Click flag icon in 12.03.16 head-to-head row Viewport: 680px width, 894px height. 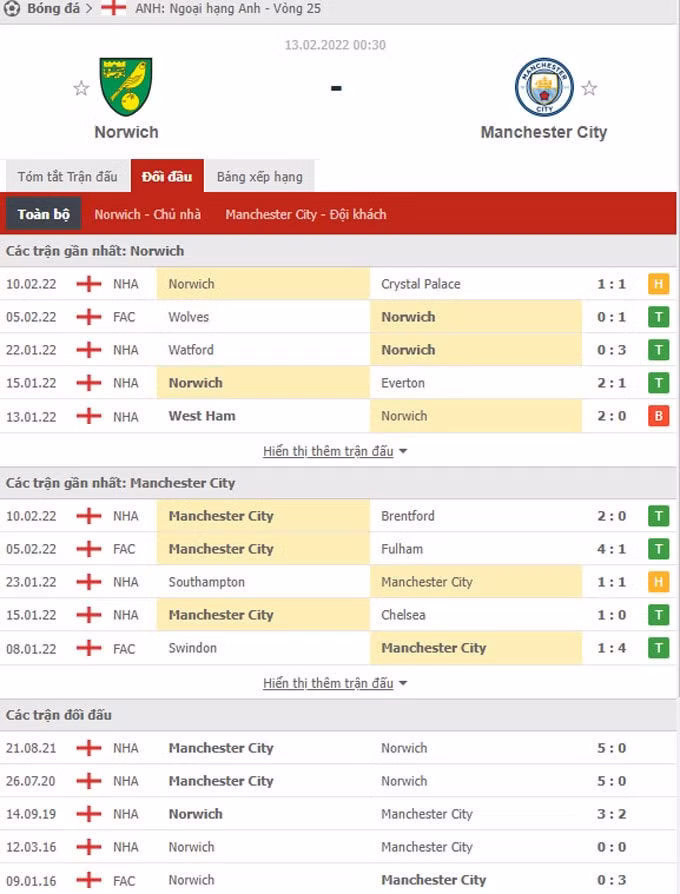pyautogui.click(x=89, y=847)
